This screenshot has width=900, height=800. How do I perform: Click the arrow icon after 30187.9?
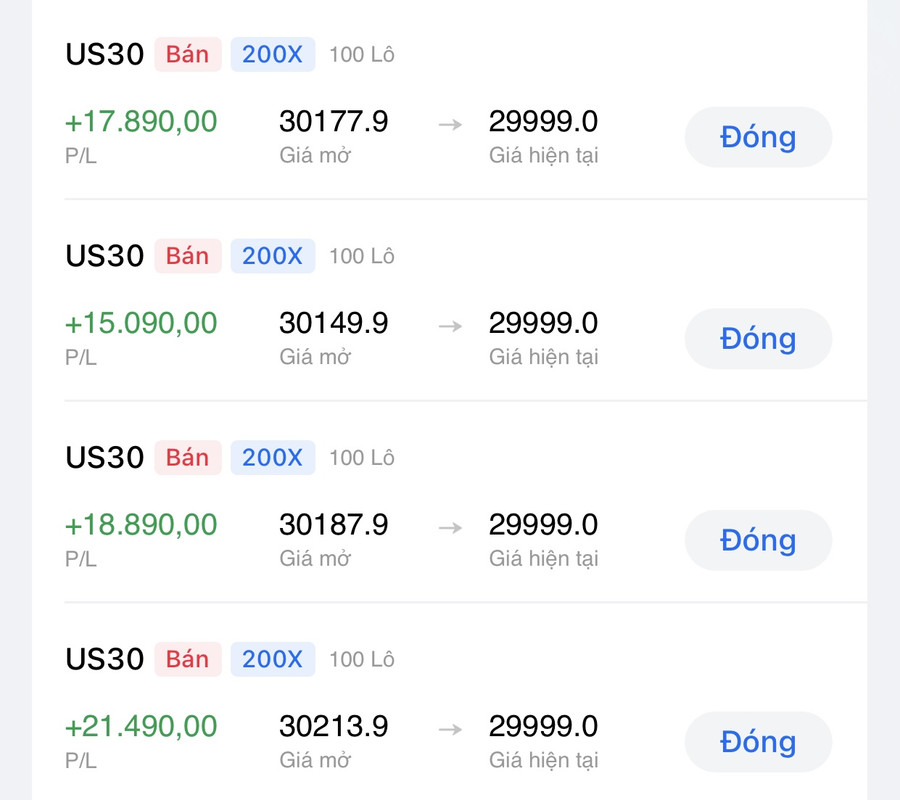(450, 526)
